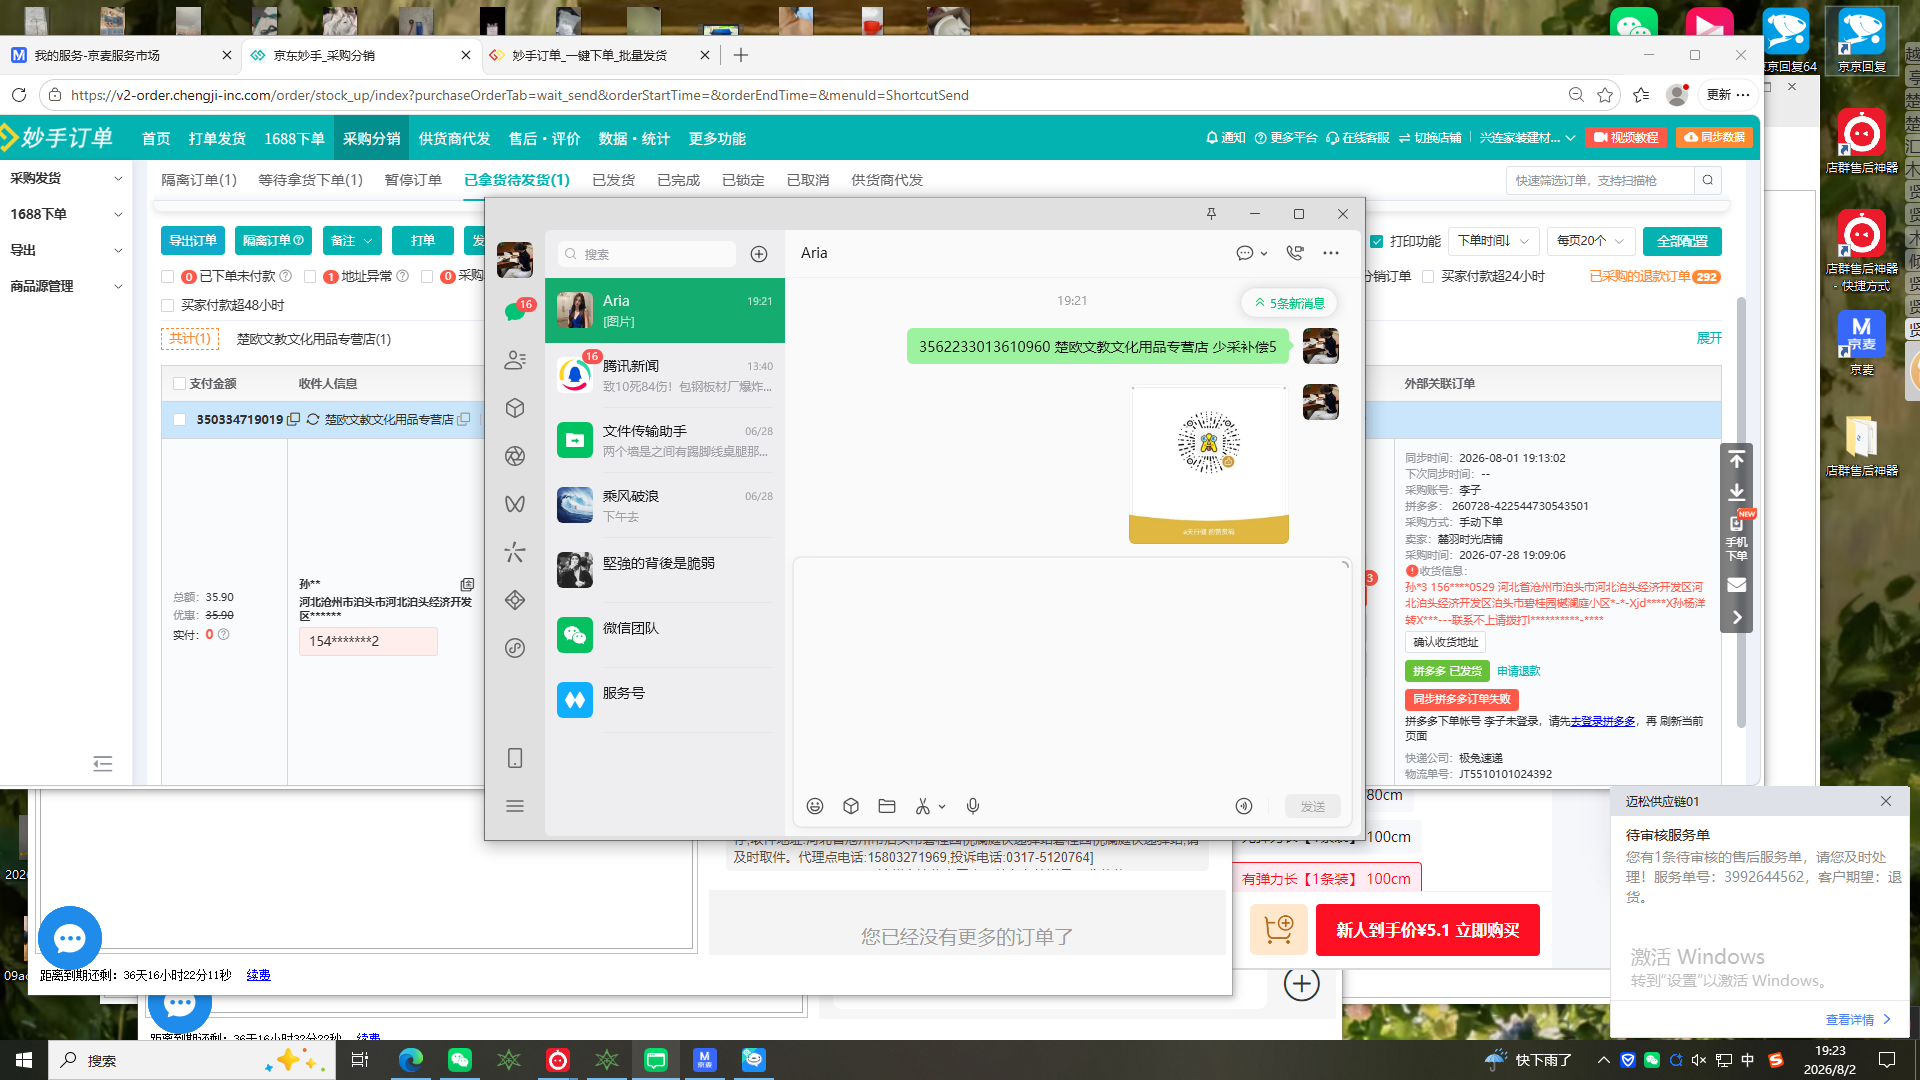Open the WeChat phone icon in sidebar
Image resolution: width=1920 pixels, height=1080 pixels.
point(515,758)
